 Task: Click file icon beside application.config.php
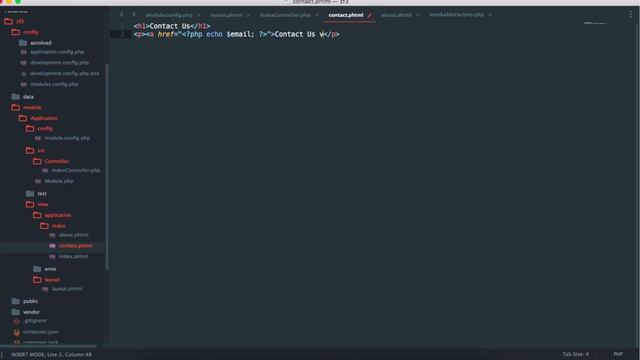point(24,52)
